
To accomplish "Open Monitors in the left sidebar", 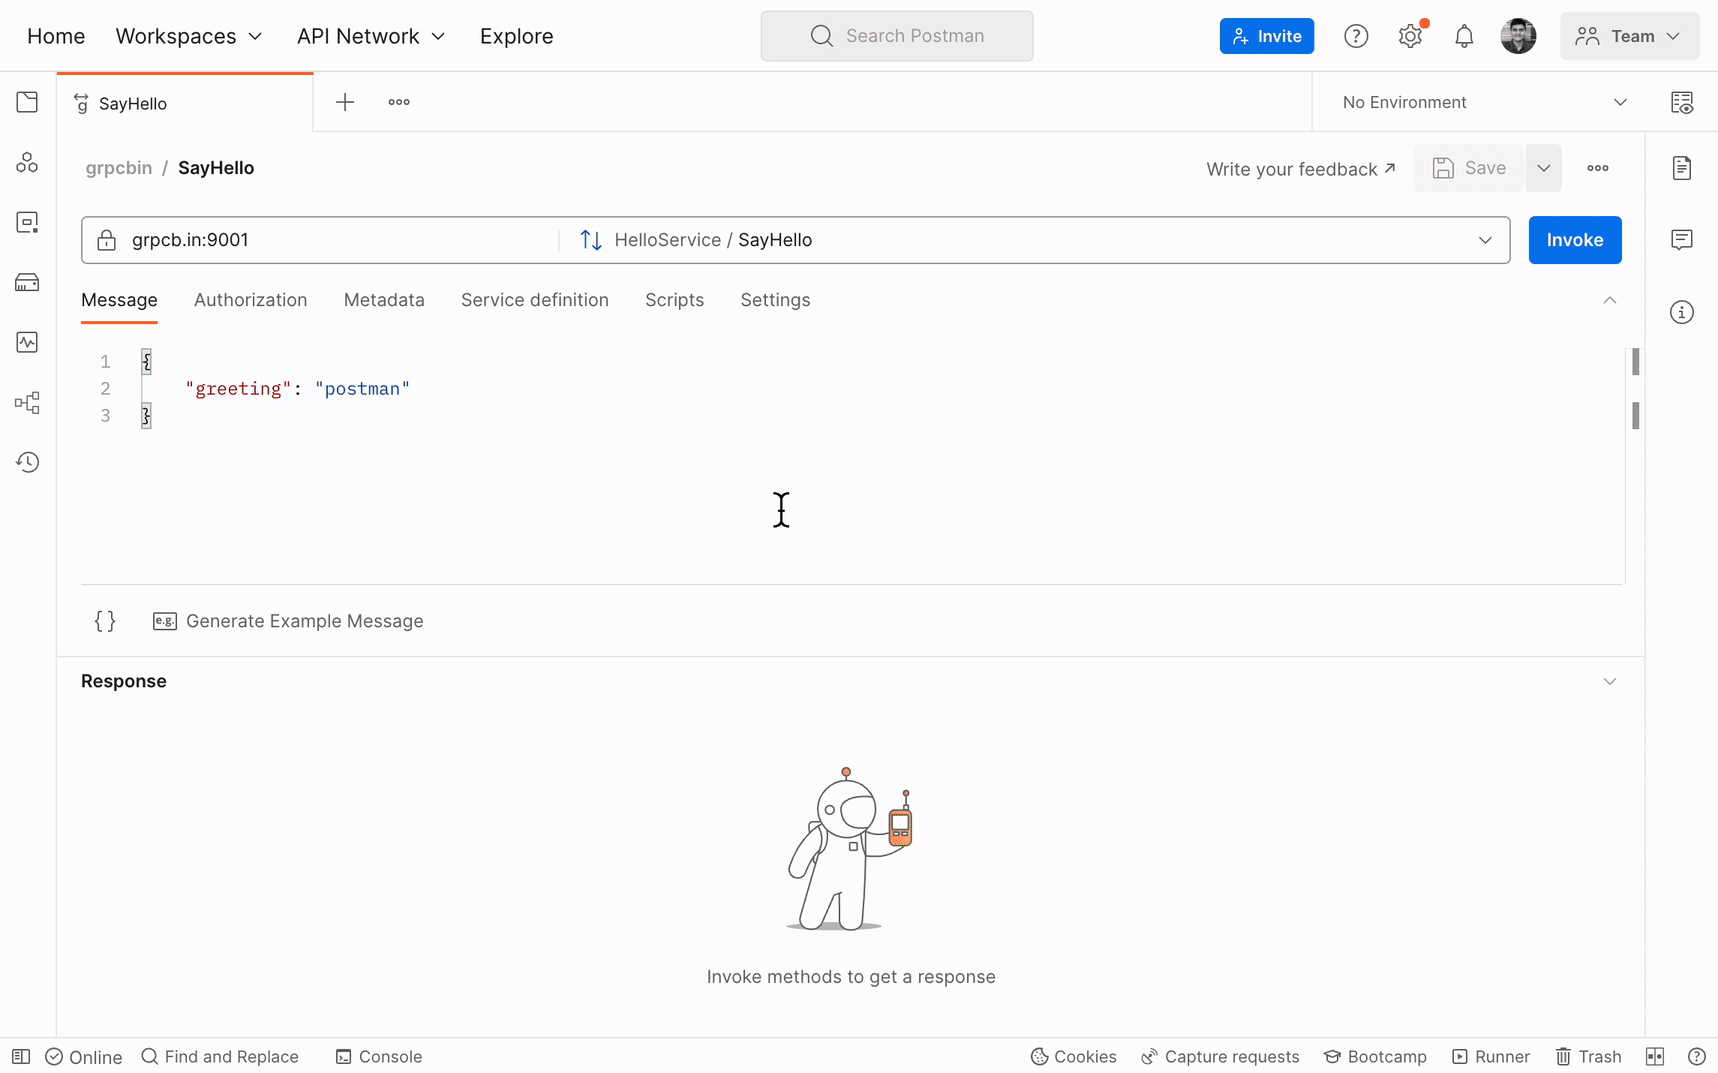I will (x=27, y=342).
